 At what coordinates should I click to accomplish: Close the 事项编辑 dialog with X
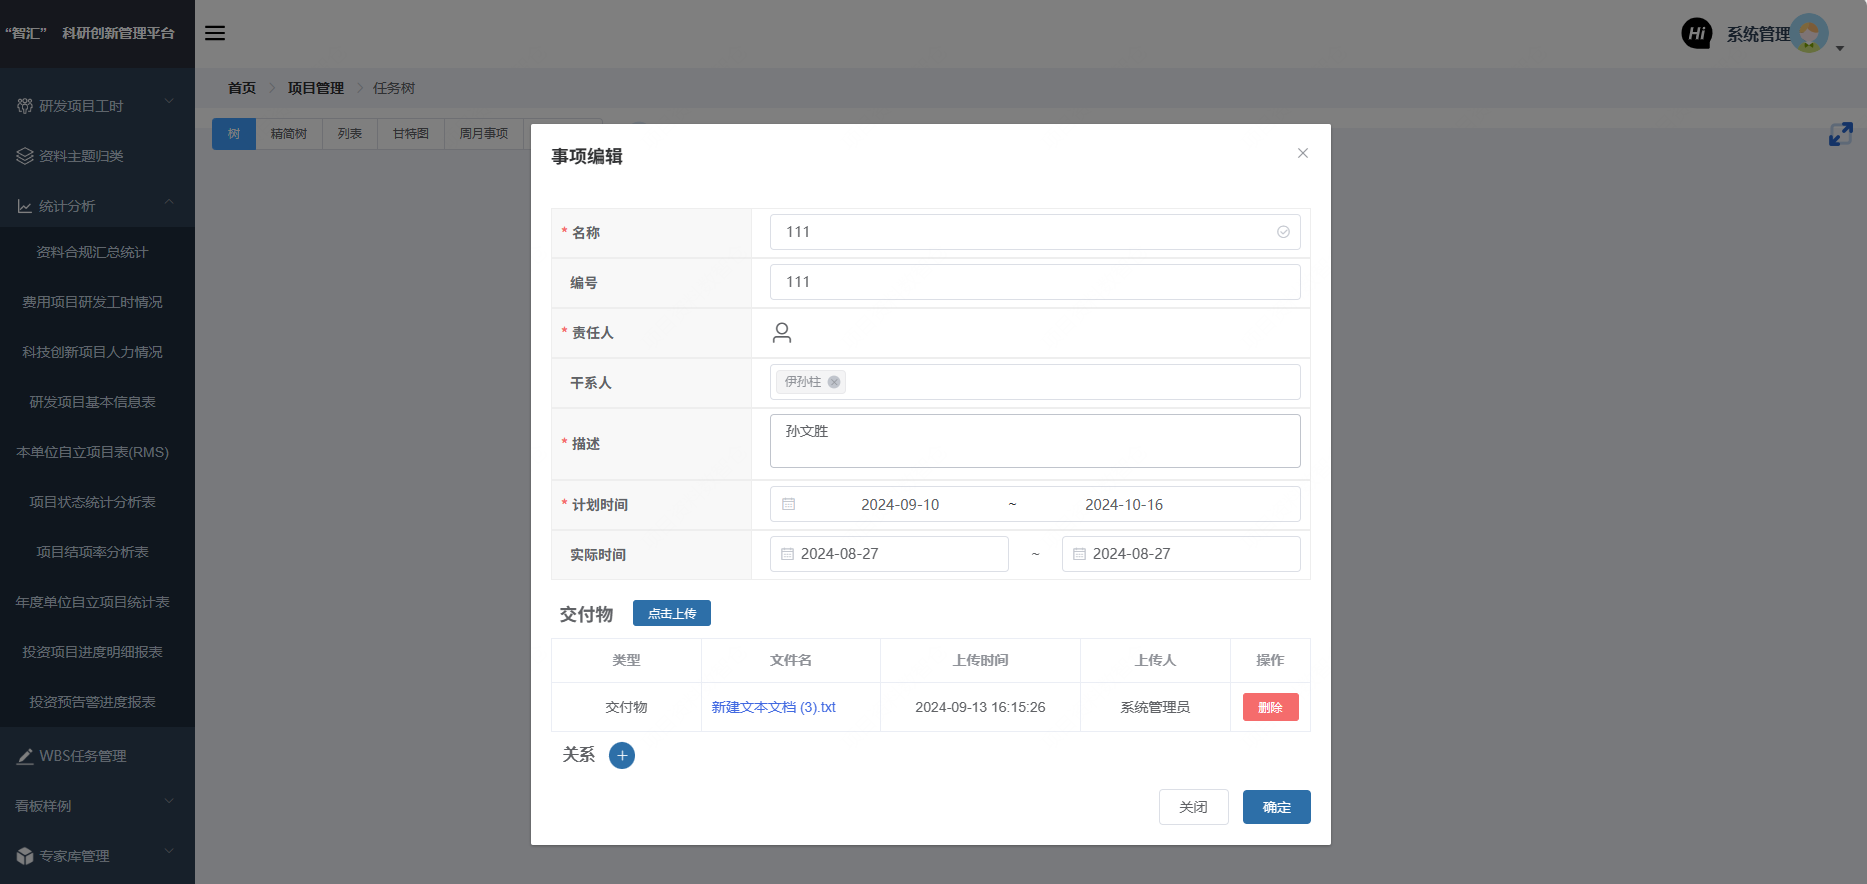1302,153
